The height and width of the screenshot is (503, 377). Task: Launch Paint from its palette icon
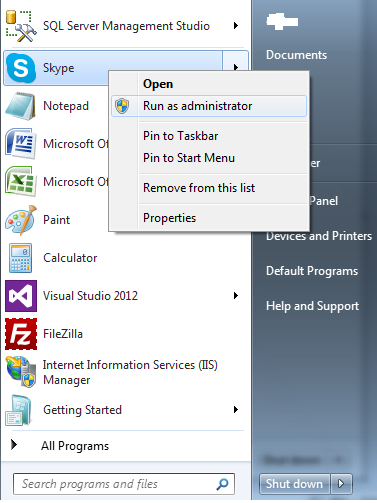point(21,220)
